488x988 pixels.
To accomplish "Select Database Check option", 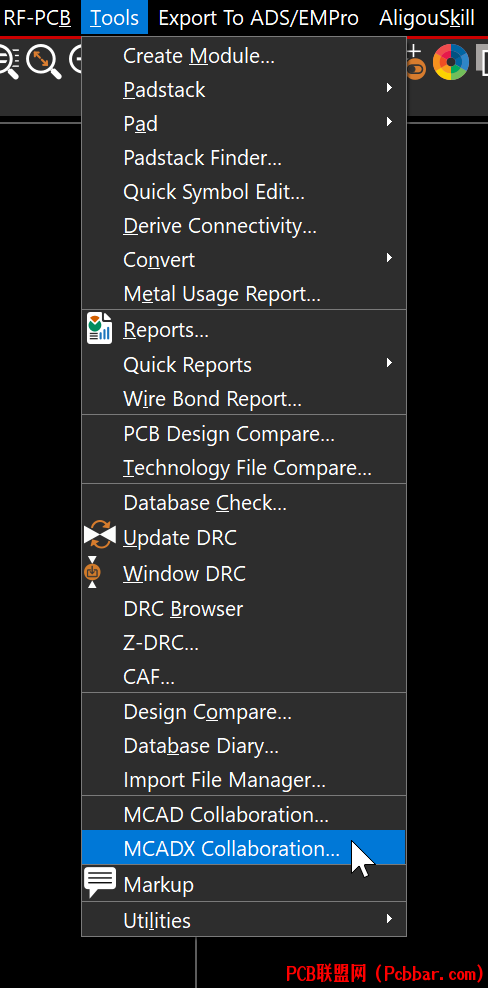I will [x=243, y=502].
